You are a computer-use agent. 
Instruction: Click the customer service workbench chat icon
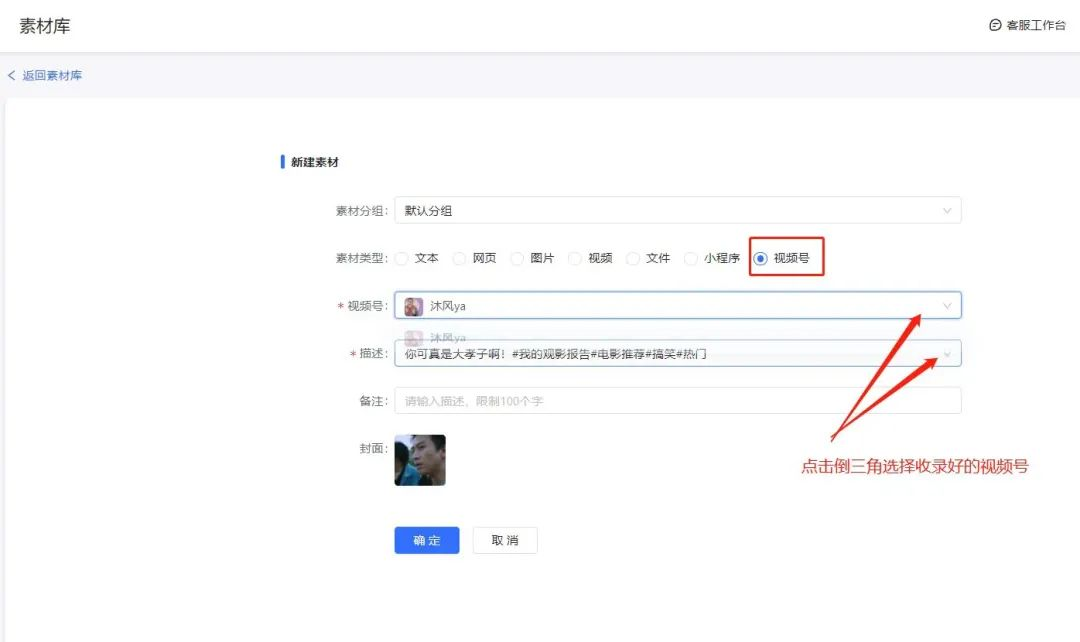coord(995,25)
